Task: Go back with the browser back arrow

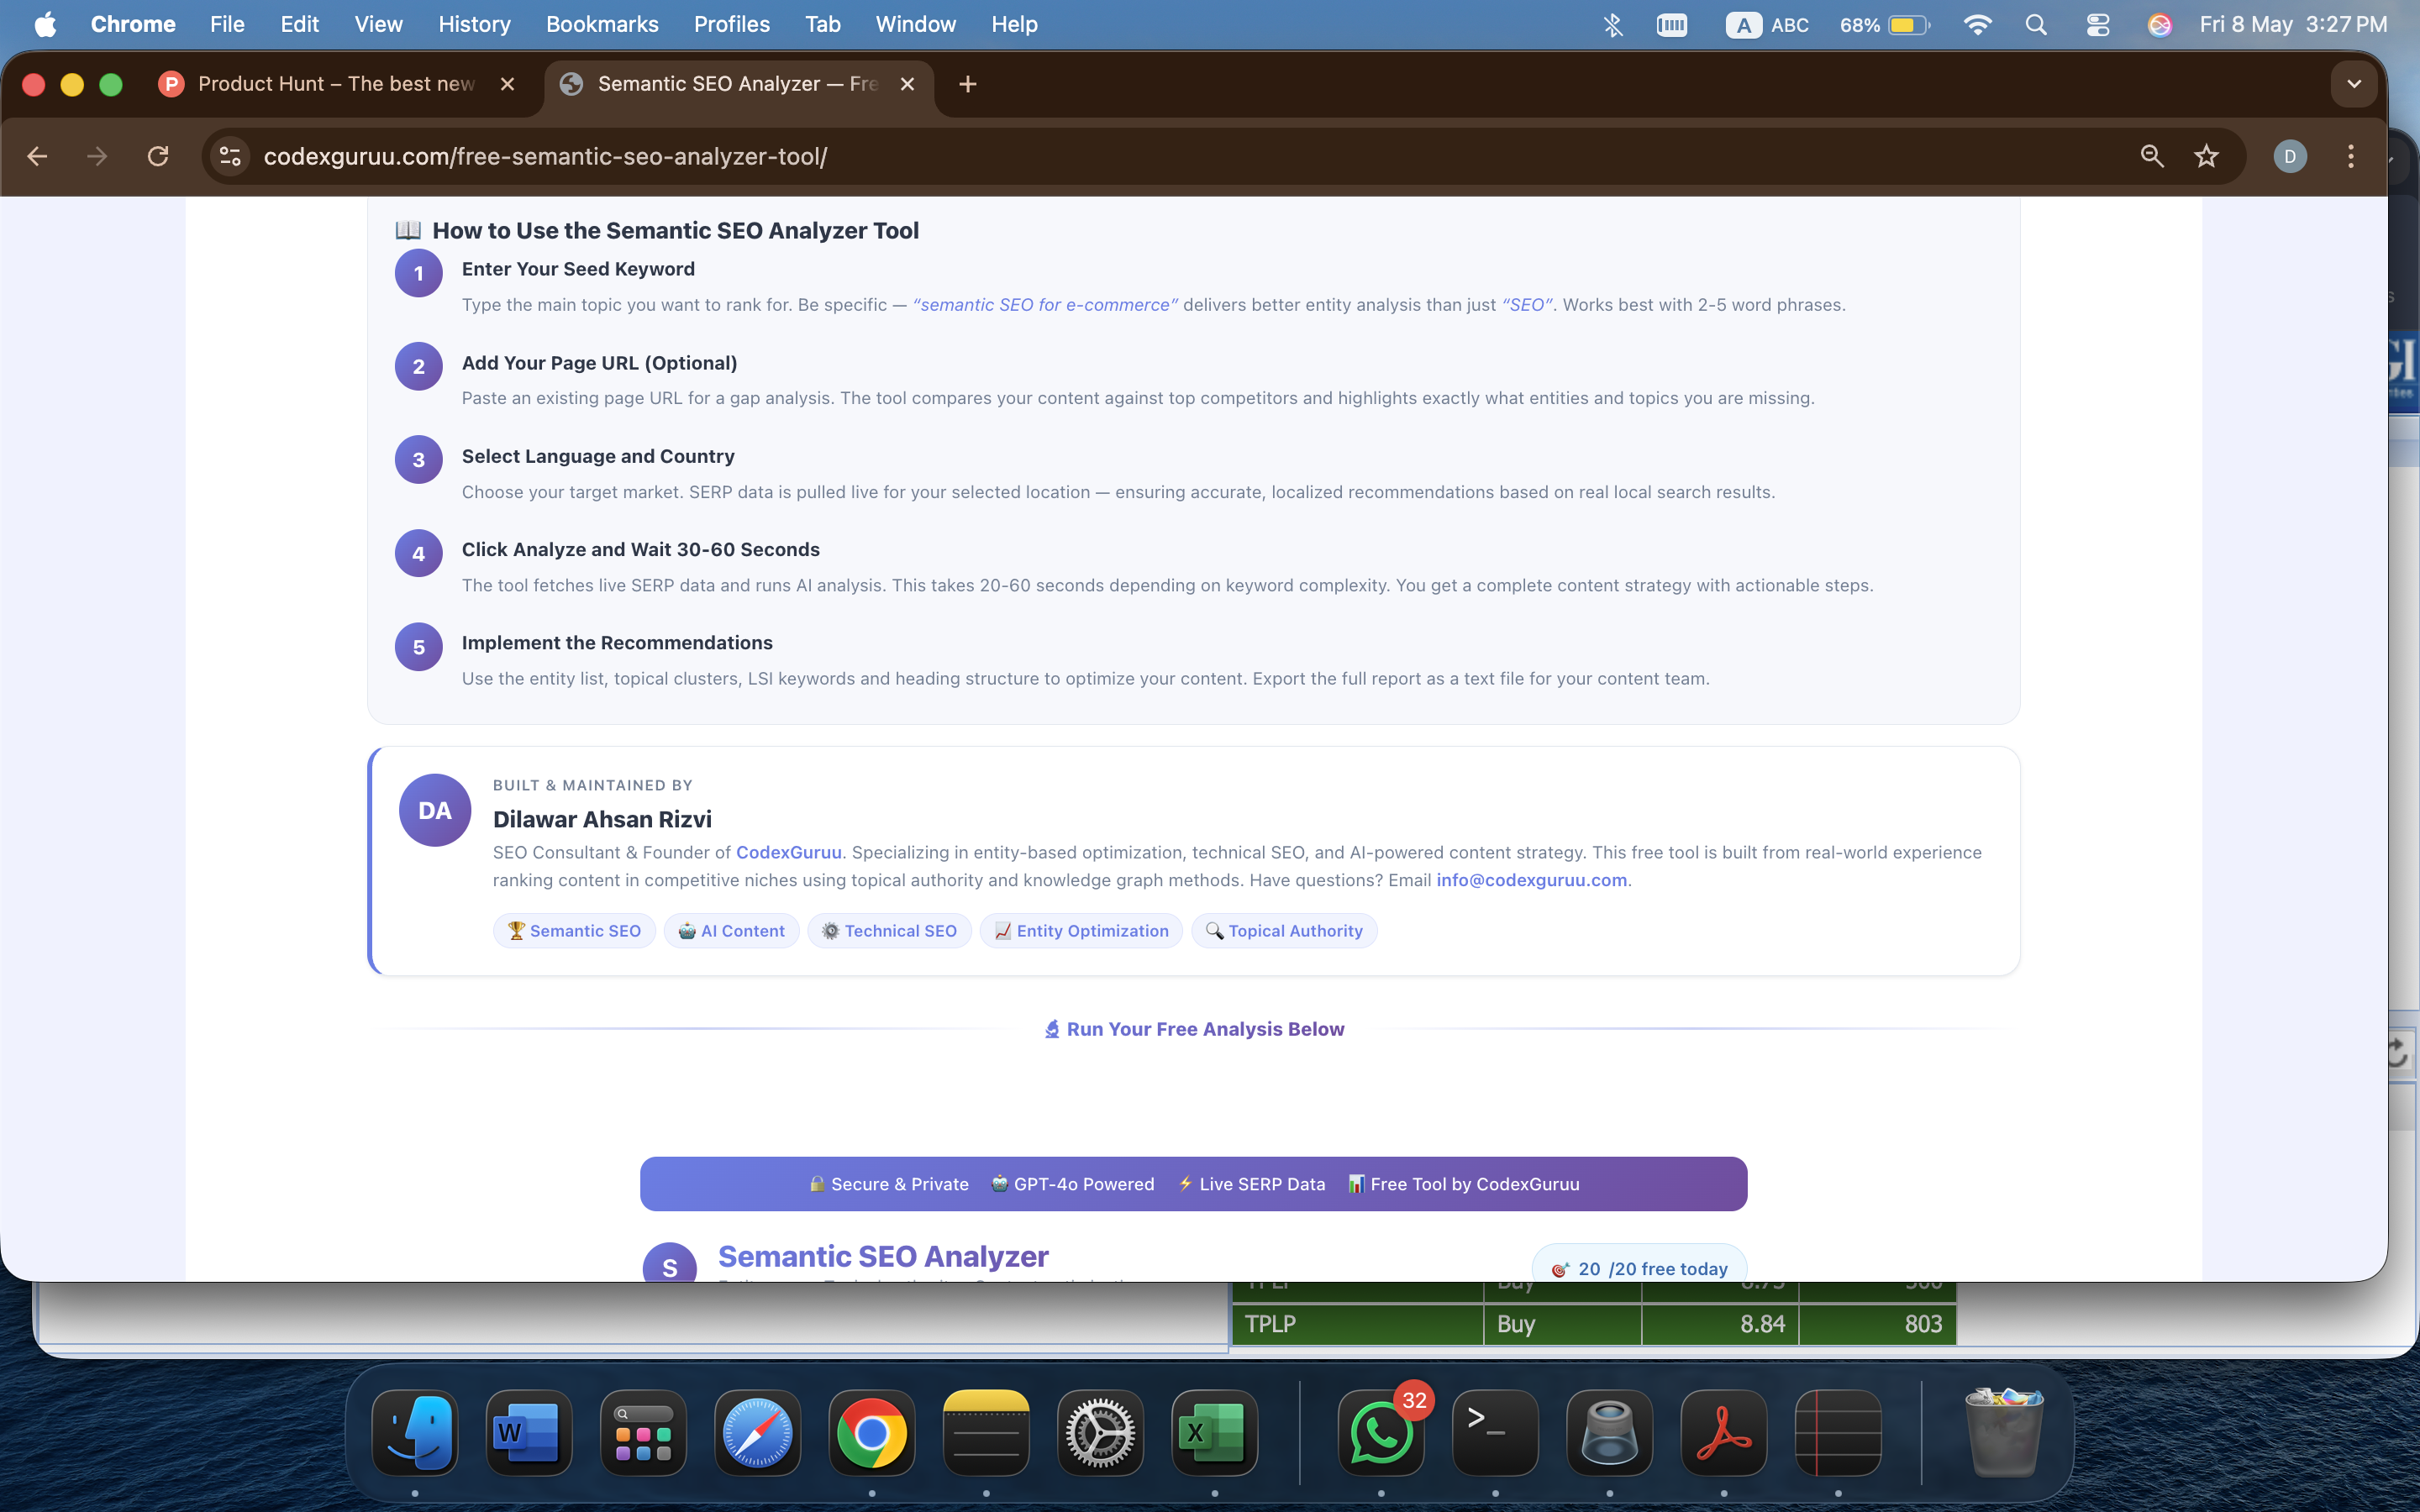Action: pyautogui.click(x=37, y=156)
